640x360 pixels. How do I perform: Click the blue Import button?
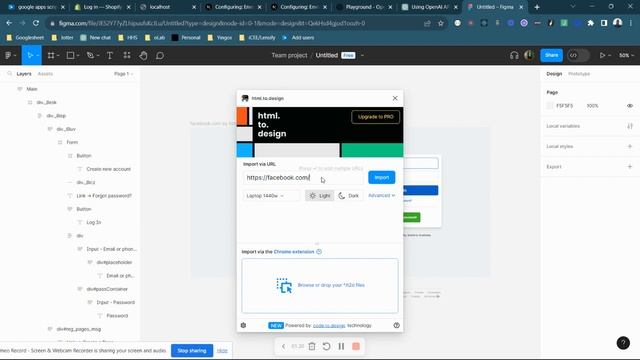click(382, 178)
